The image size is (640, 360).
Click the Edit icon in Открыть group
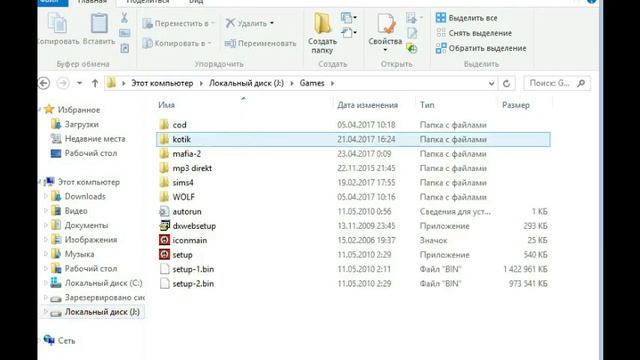point(412,33)
